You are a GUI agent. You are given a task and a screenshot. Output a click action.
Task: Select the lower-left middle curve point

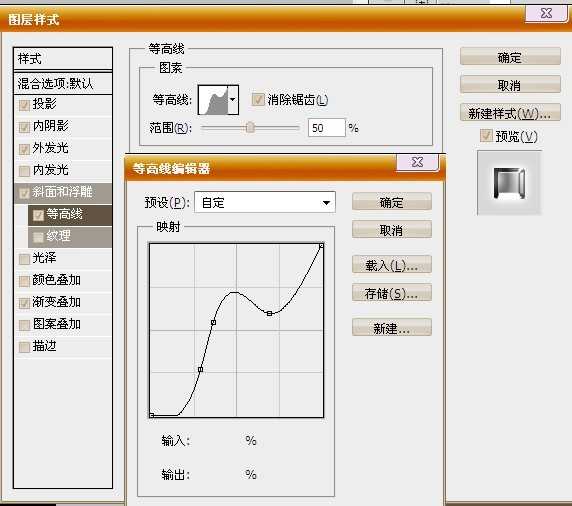click(x=200, y=370)
